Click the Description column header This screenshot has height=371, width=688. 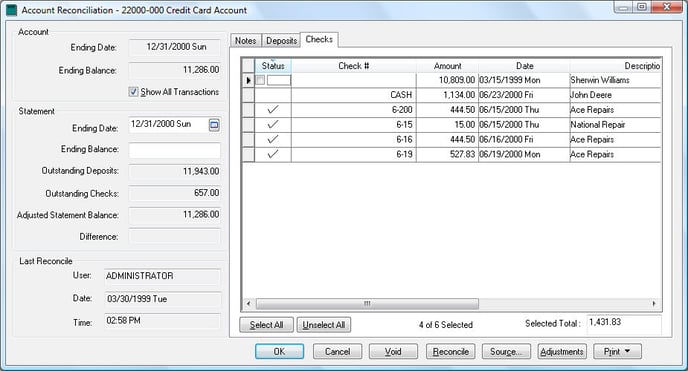616,66
